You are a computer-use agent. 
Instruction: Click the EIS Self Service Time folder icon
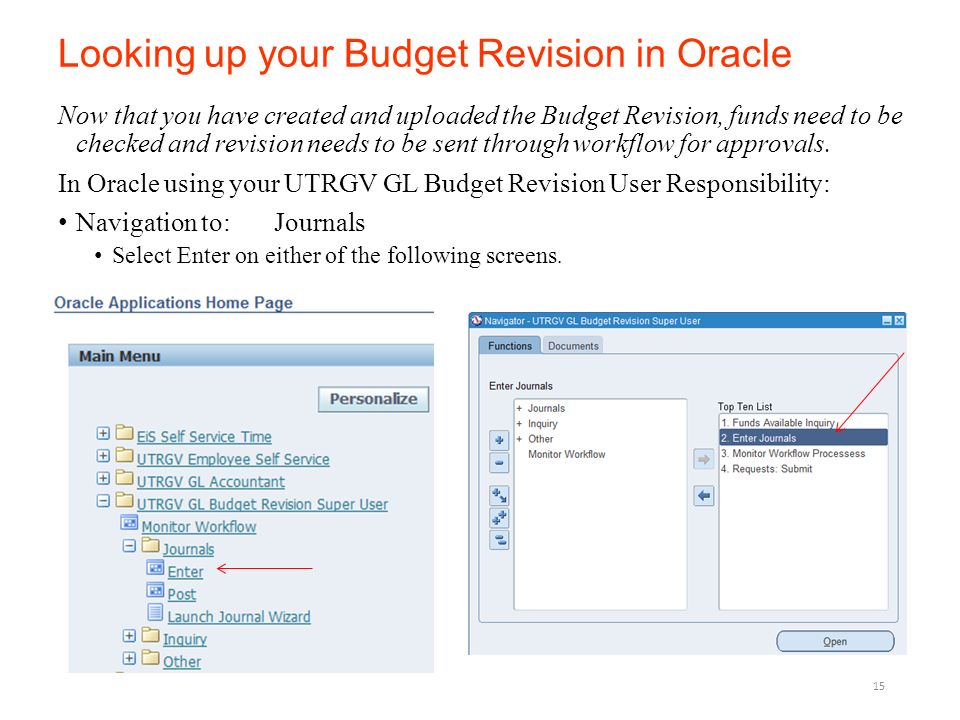[124, 433]
